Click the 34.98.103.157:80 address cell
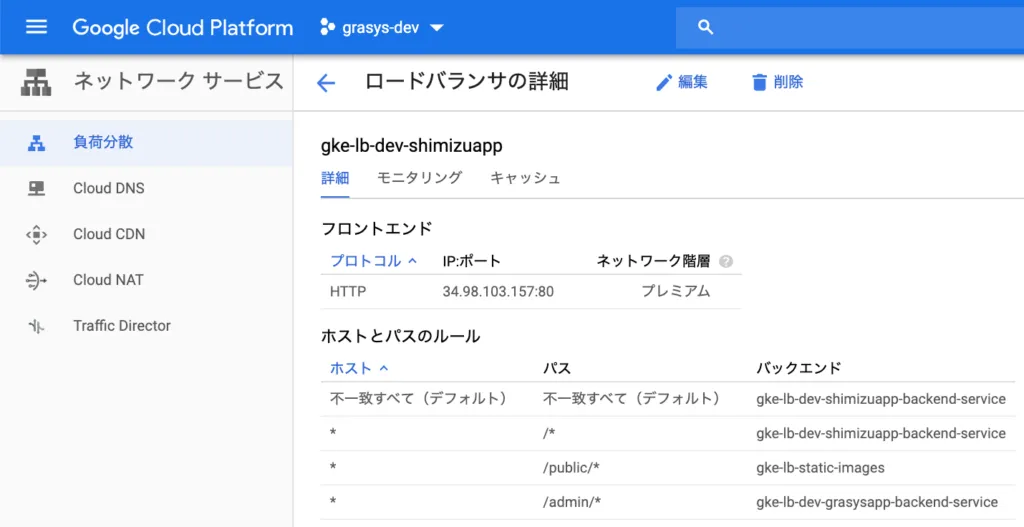Screen dimensions: 1024x527 point(498,291)
